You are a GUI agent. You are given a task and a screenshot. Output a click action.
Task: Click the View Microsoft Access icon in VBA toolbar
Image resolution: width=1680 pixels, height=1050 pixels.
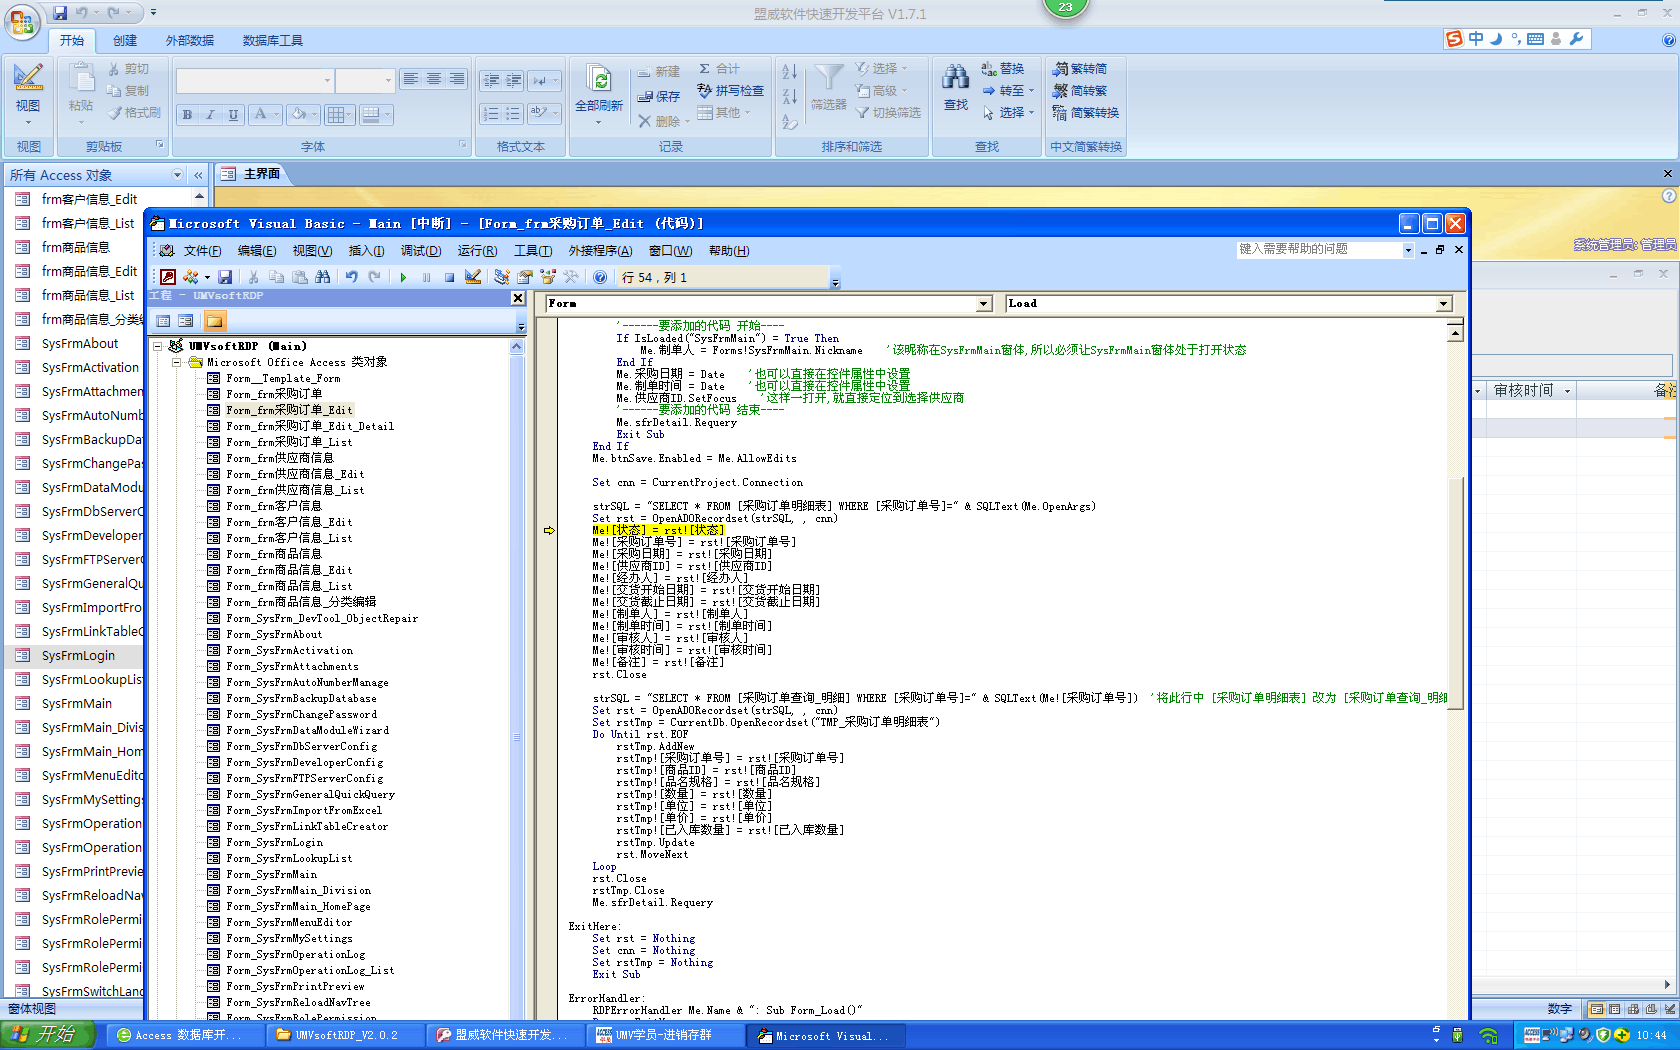[x=168, y=277]
